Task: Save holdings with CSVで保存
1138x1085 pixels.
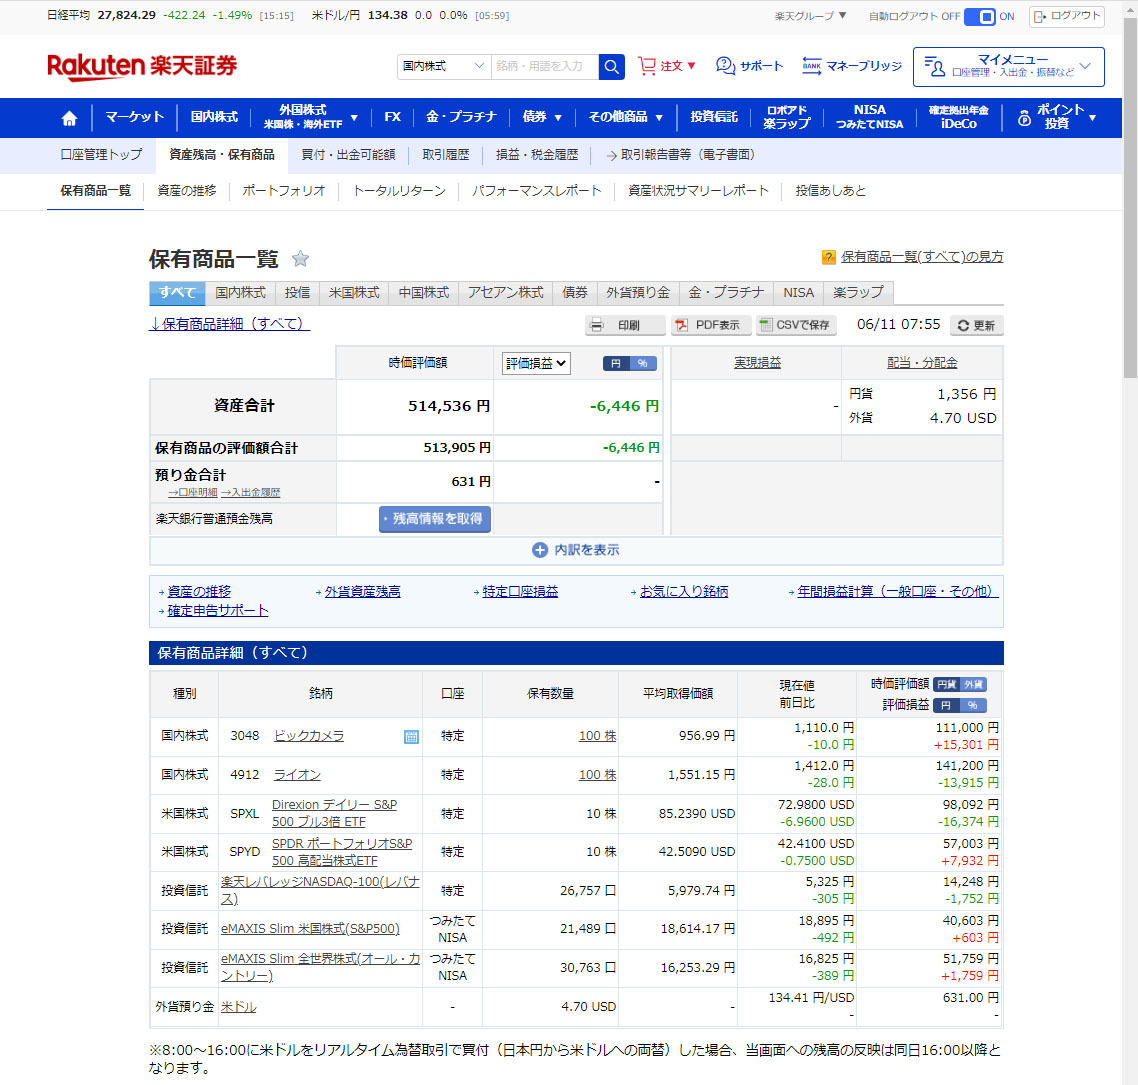Action: (794, 325)
